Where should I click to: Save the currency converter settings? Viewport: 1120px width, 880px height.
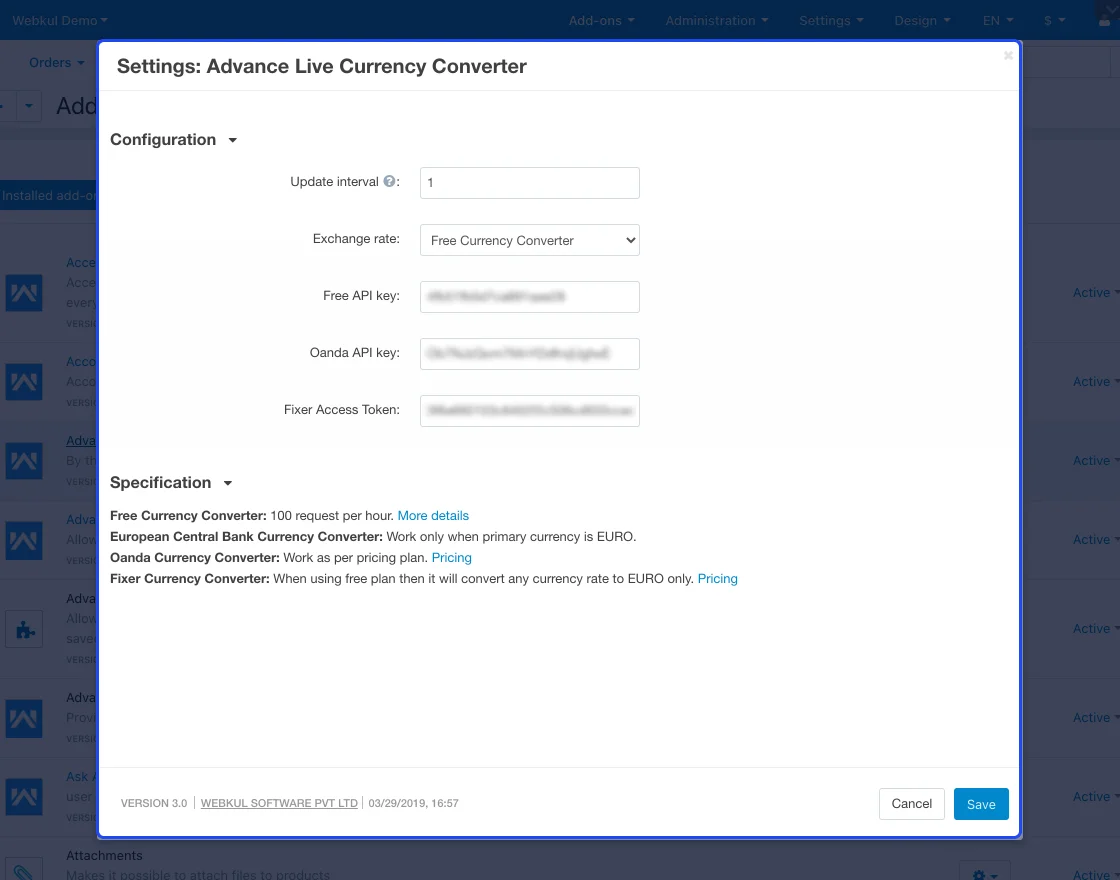tap(980, 804)
